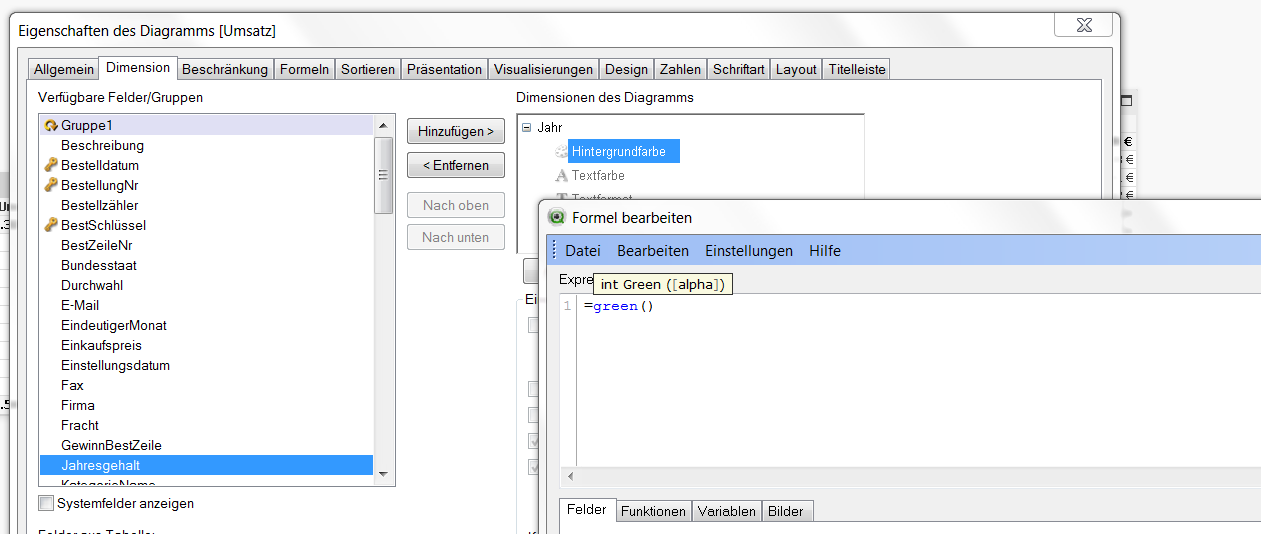Screen dimensions: 1261x534
Task: Switch to the Funktionen tab
Action: coord(654,511)
